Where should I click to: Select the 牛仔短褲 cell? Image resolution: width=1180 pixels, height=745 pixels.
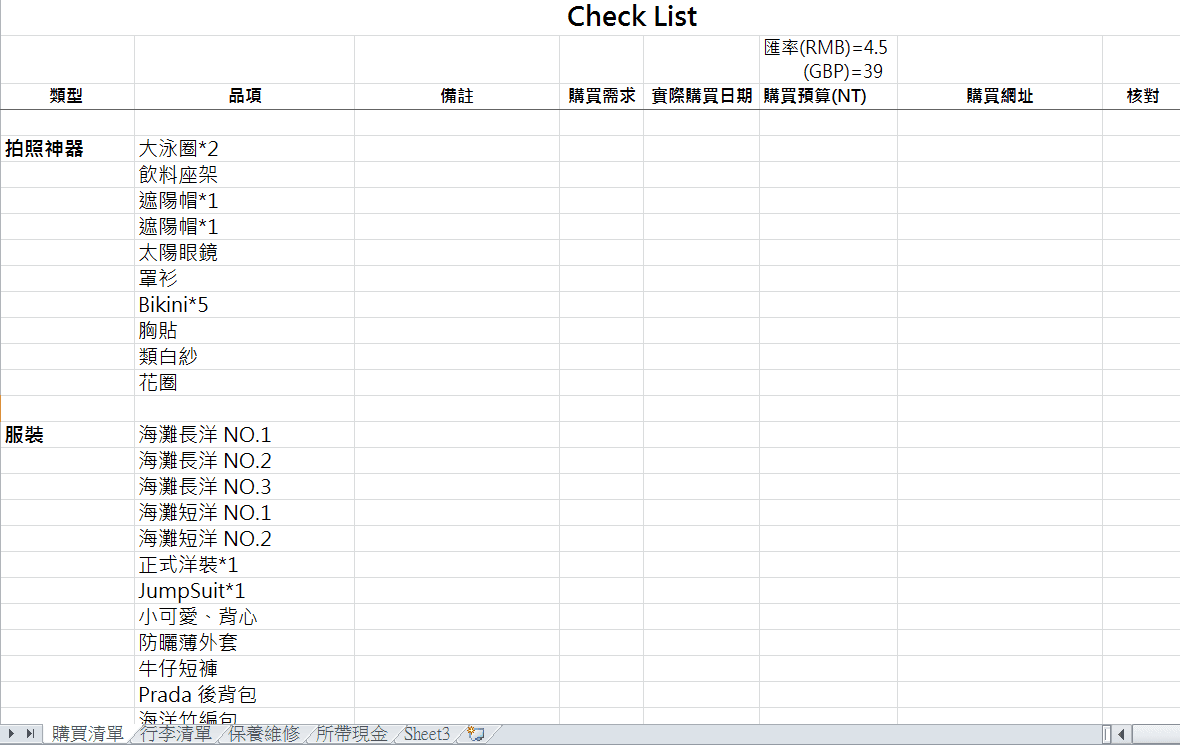point(245,668)
